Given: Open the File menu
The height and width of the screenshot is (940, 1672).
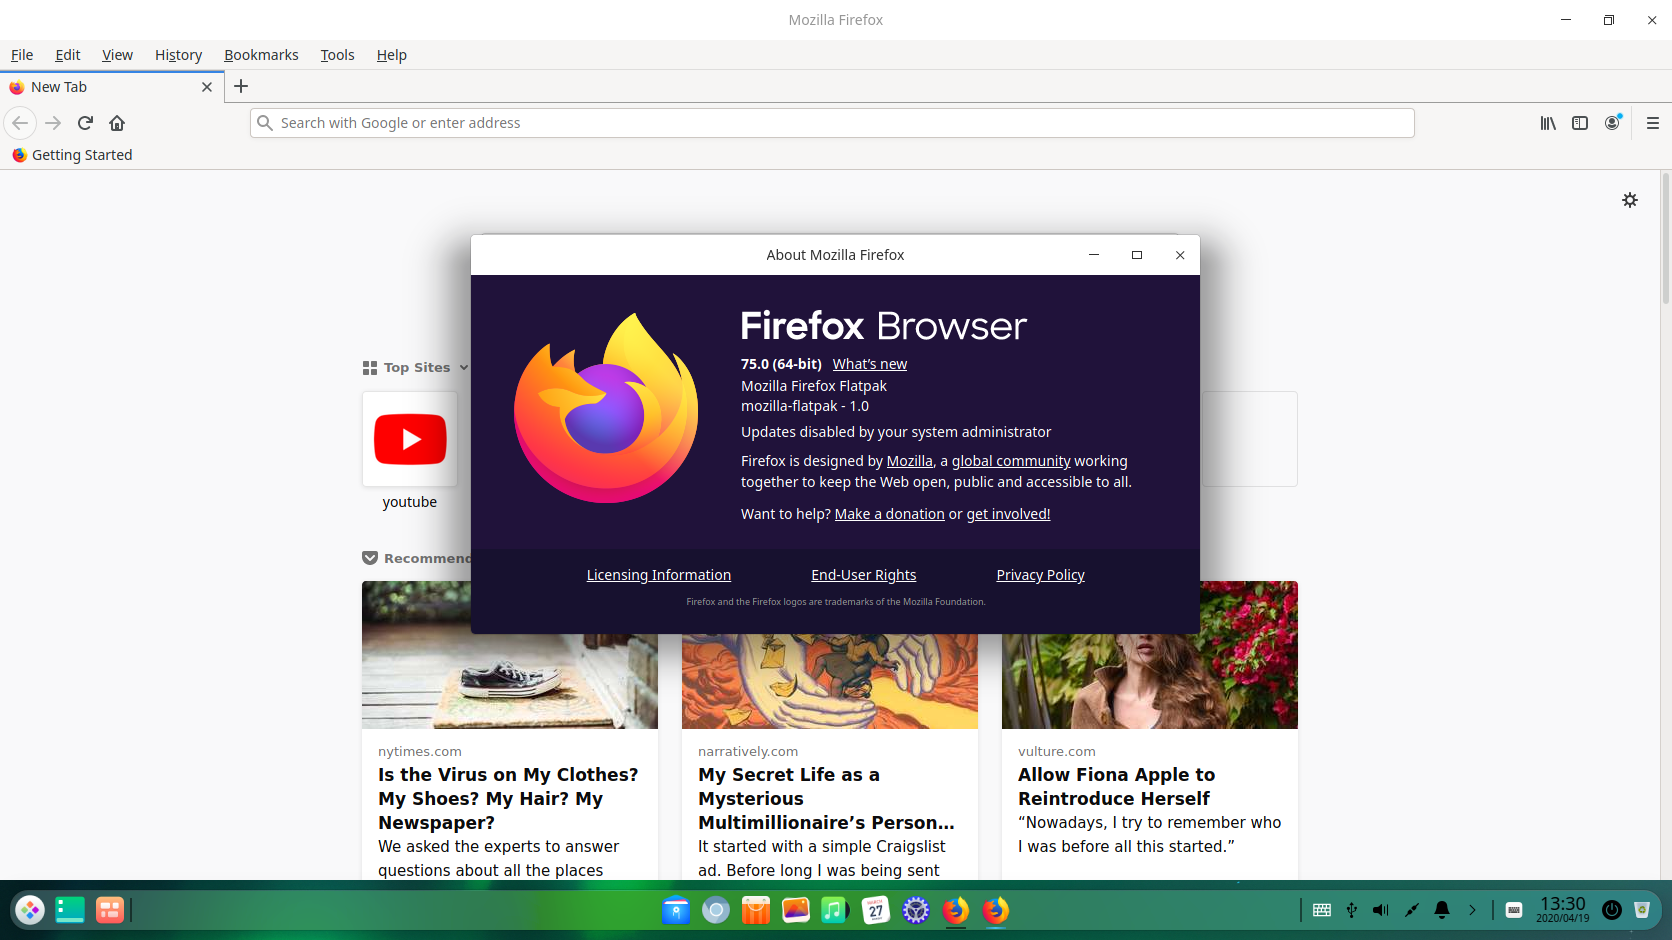Looking at the screenshot, I should click(x=22, y=55).
